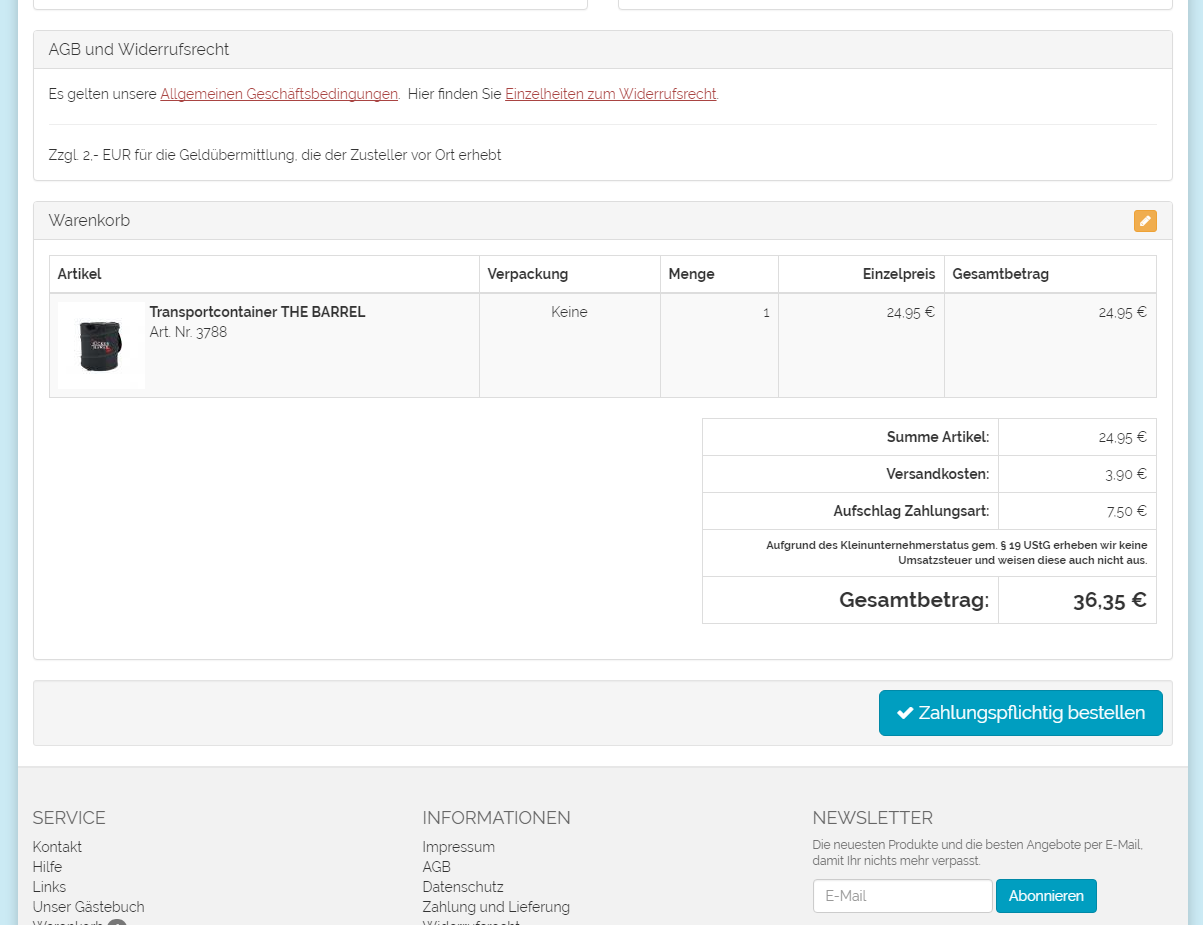Click THE BARREL product thumbnail

point(101,345)
